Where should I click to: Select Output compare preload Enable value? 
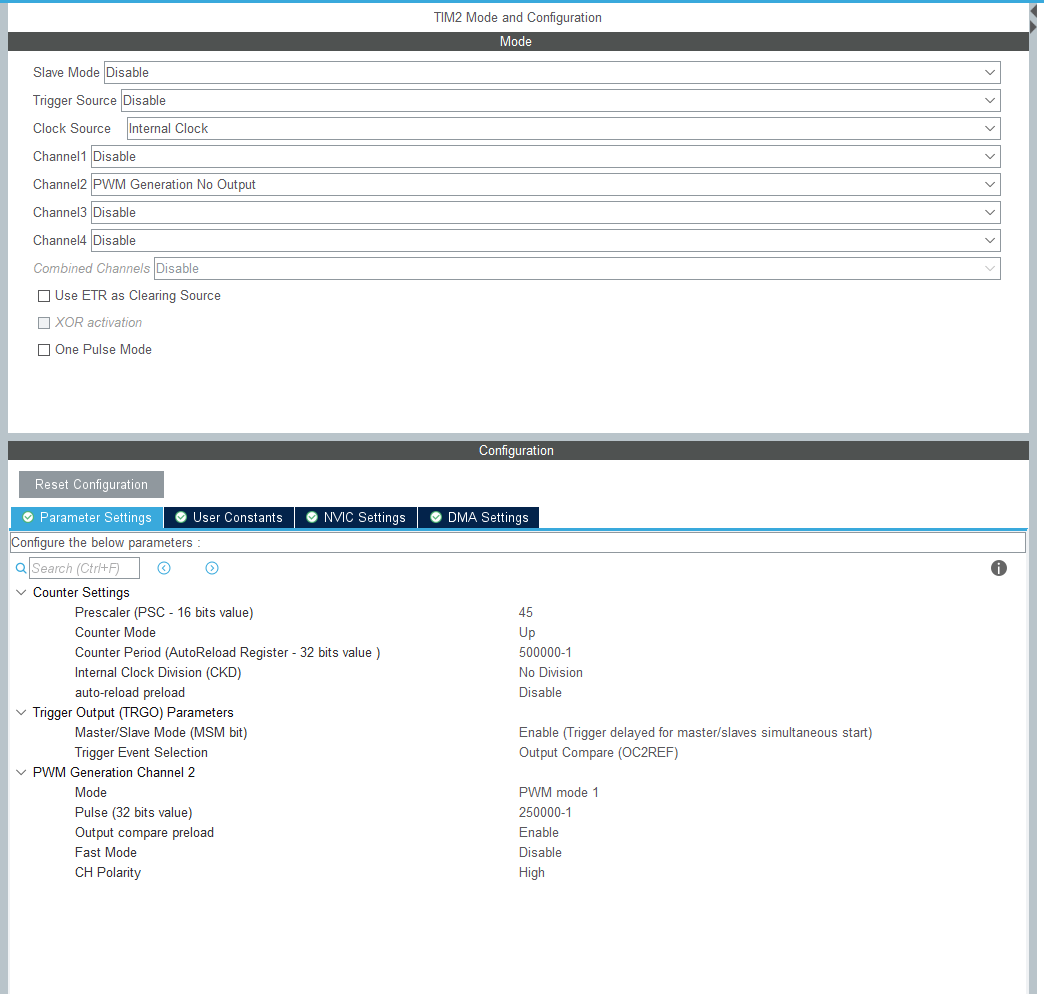[539, 832]
